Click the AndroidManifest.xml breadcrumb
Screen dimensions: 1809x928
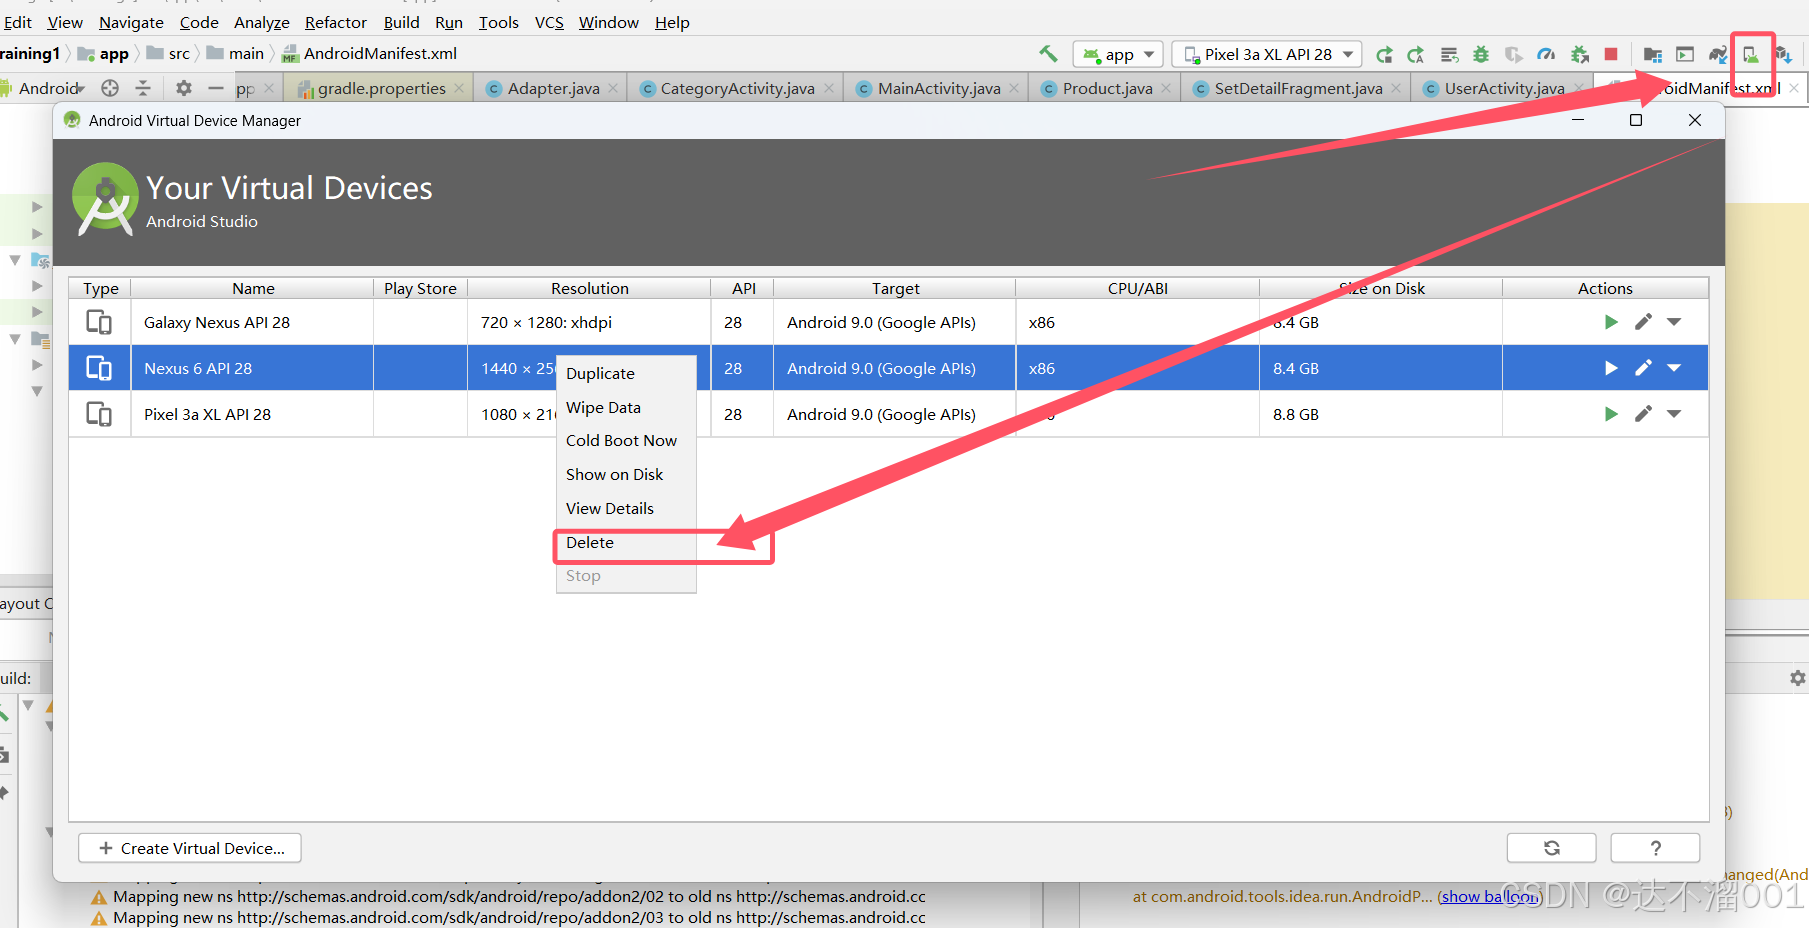[x=369, y=53]
